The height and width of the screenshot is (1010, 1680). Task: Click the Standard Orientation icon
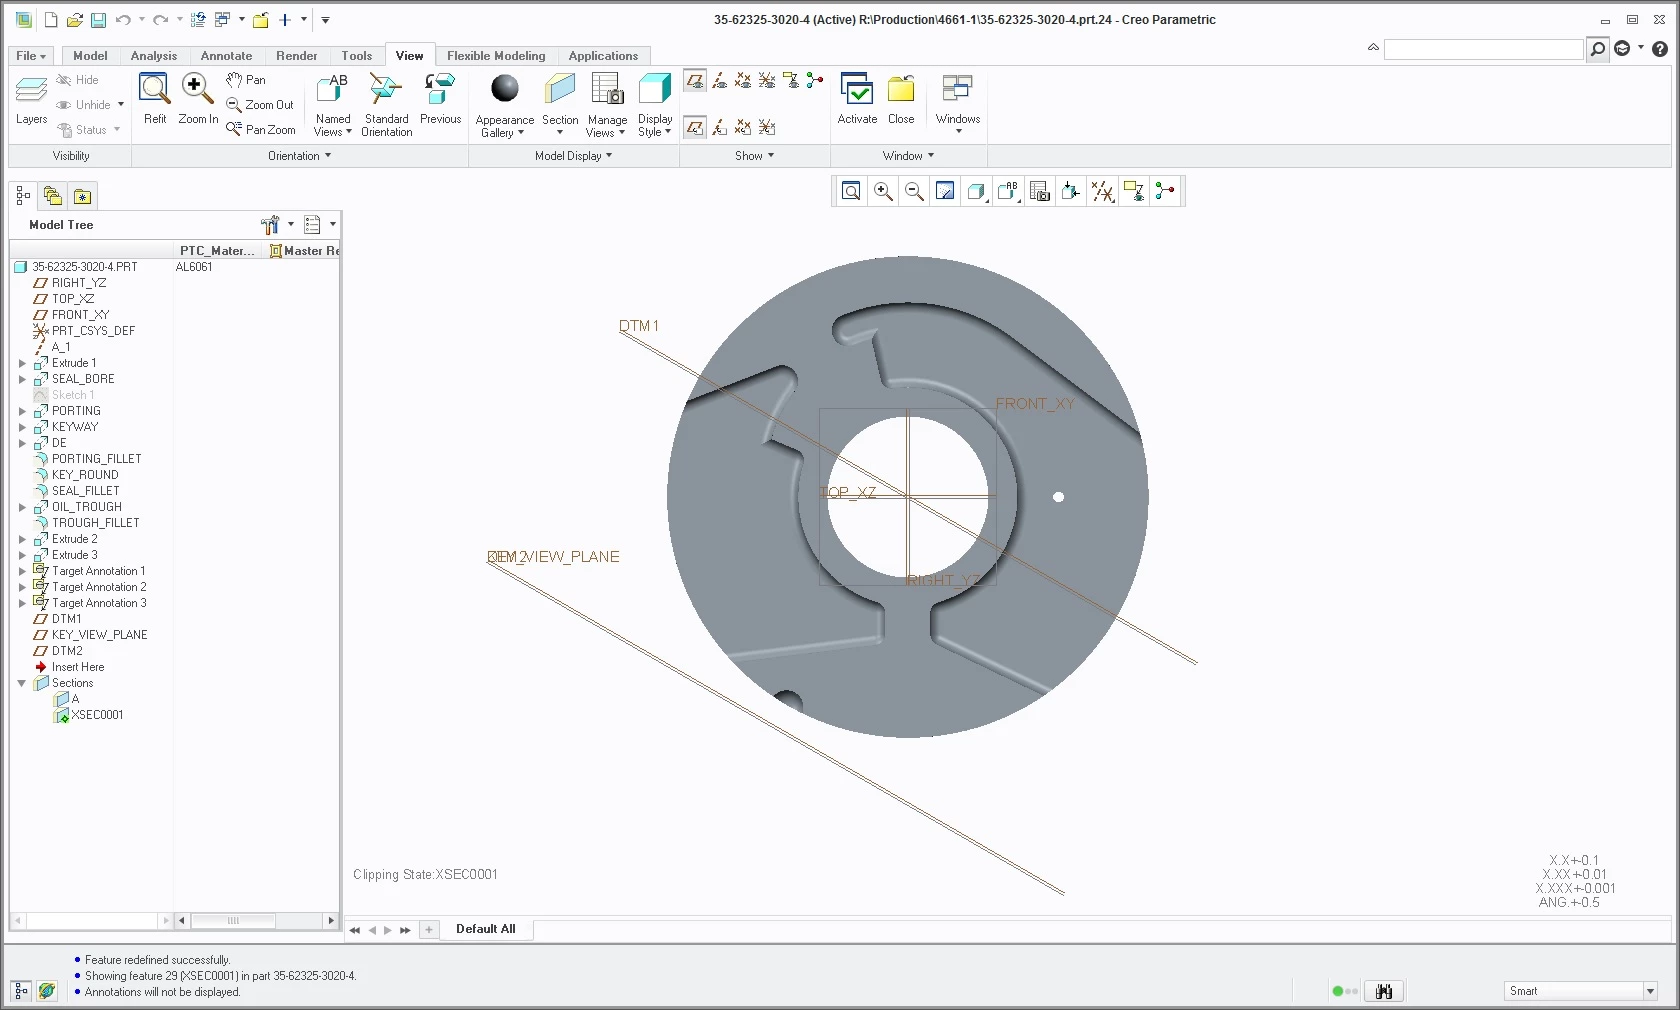tap(386, 103)
